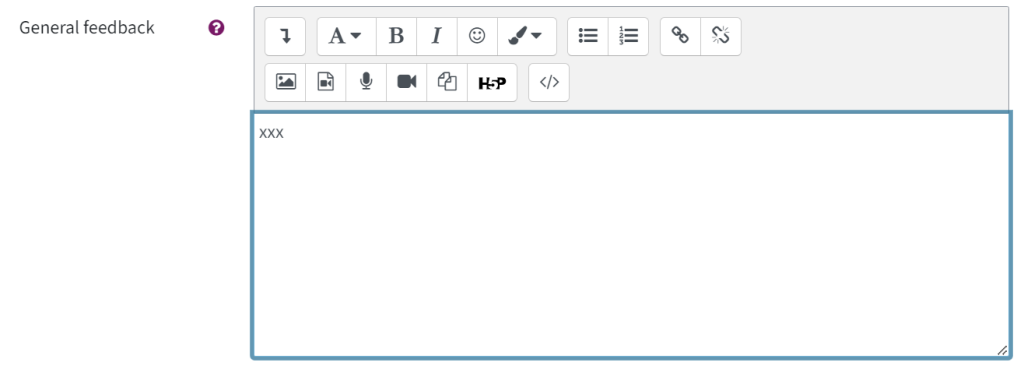Click the text 'xxx' in the editor
The height and width of the screenshot is (366, 1024).
[271, 133]
